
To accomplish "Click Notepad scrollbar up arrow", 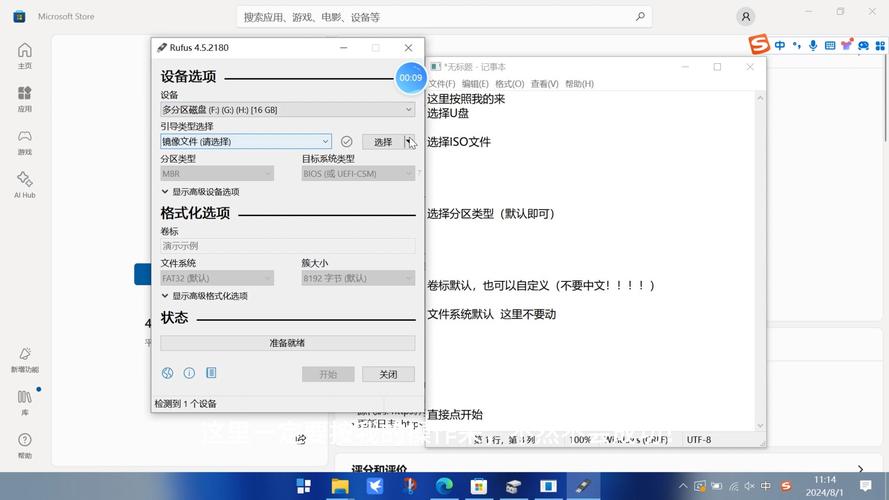I will pos(760,98).
